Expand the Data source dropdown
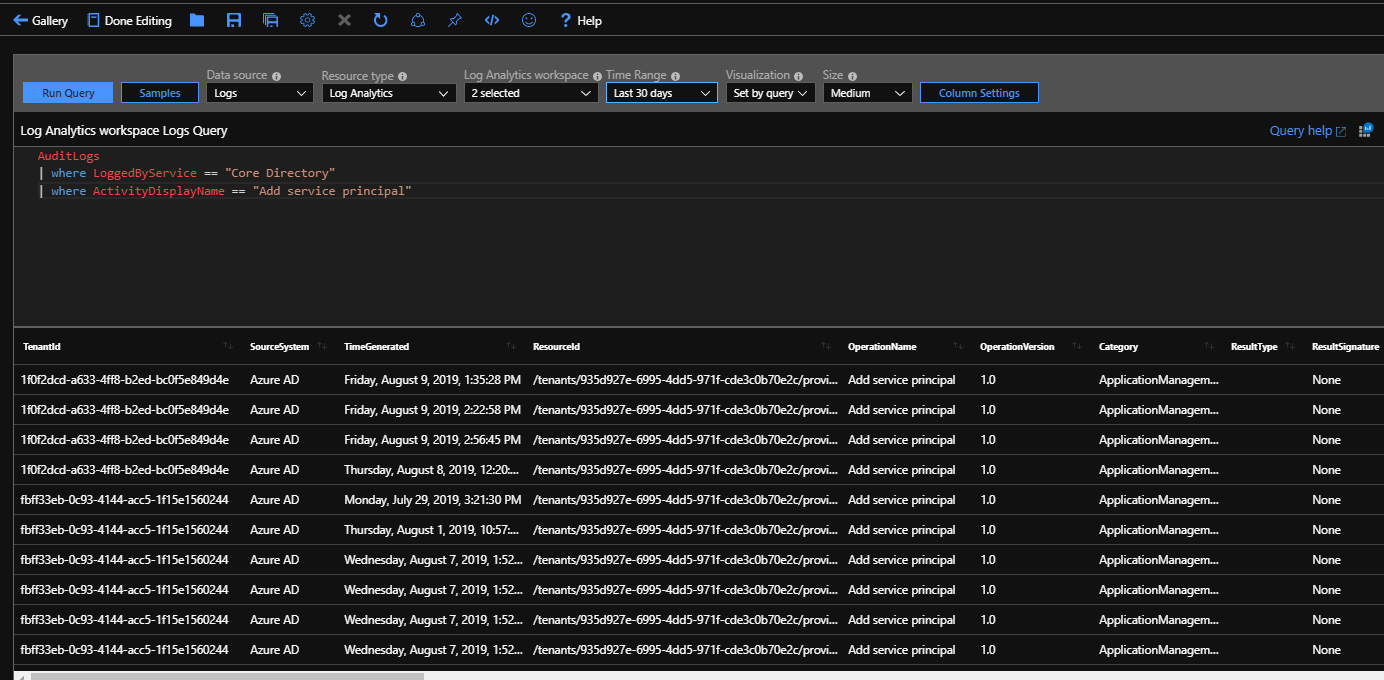This screenshot has height=680, width=1384. (x=260, y=93)
